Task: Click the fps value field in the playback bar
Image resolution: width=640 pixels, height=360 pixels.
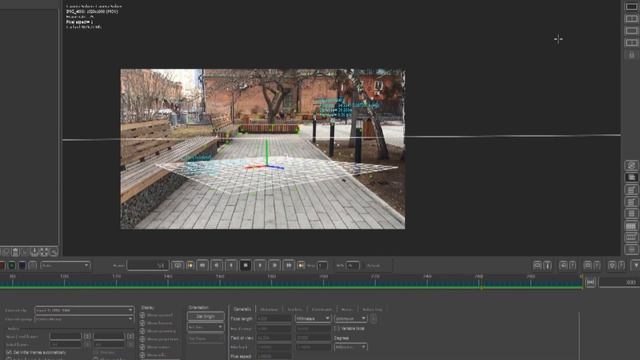Action: pos(353,266)
